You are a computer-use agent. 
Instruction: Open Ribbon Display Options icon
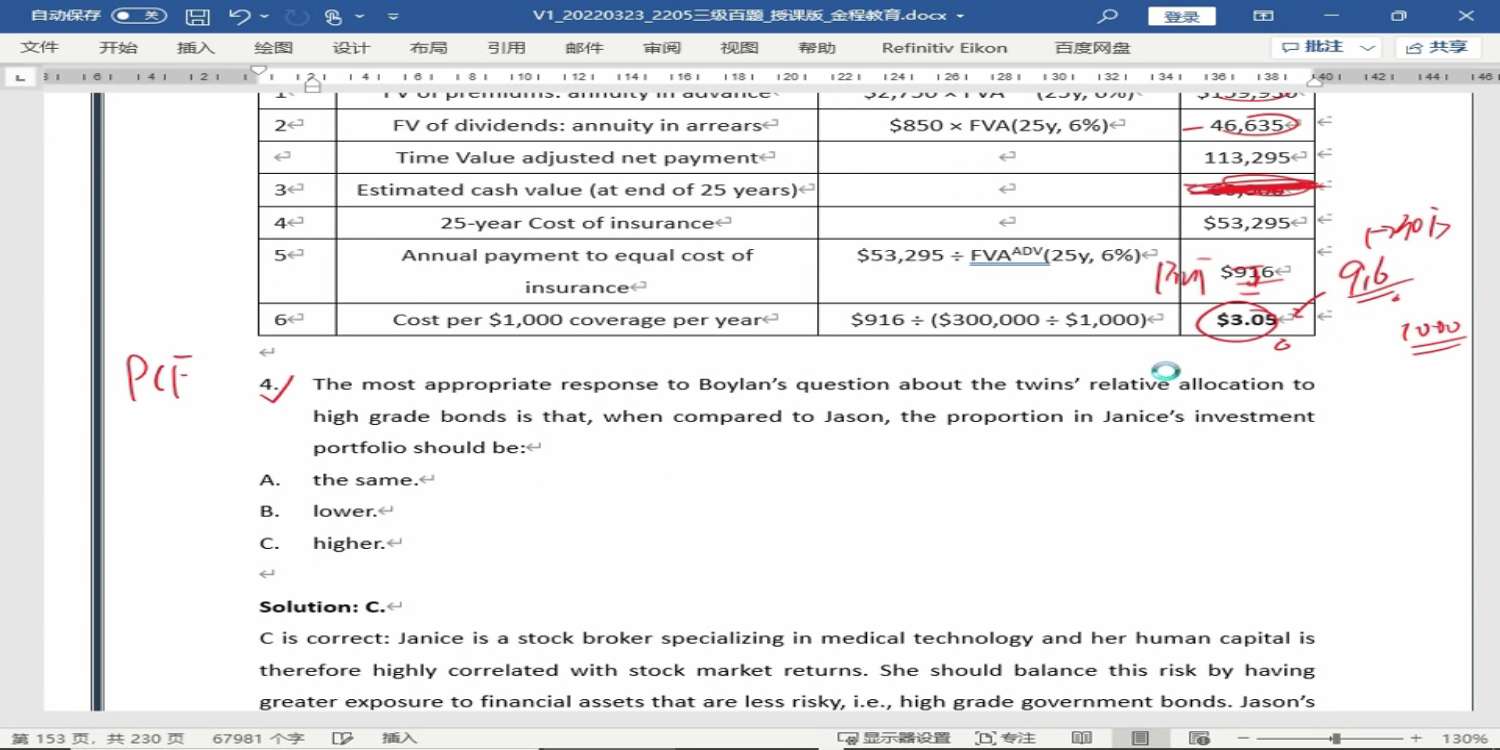coord(1264,16)
